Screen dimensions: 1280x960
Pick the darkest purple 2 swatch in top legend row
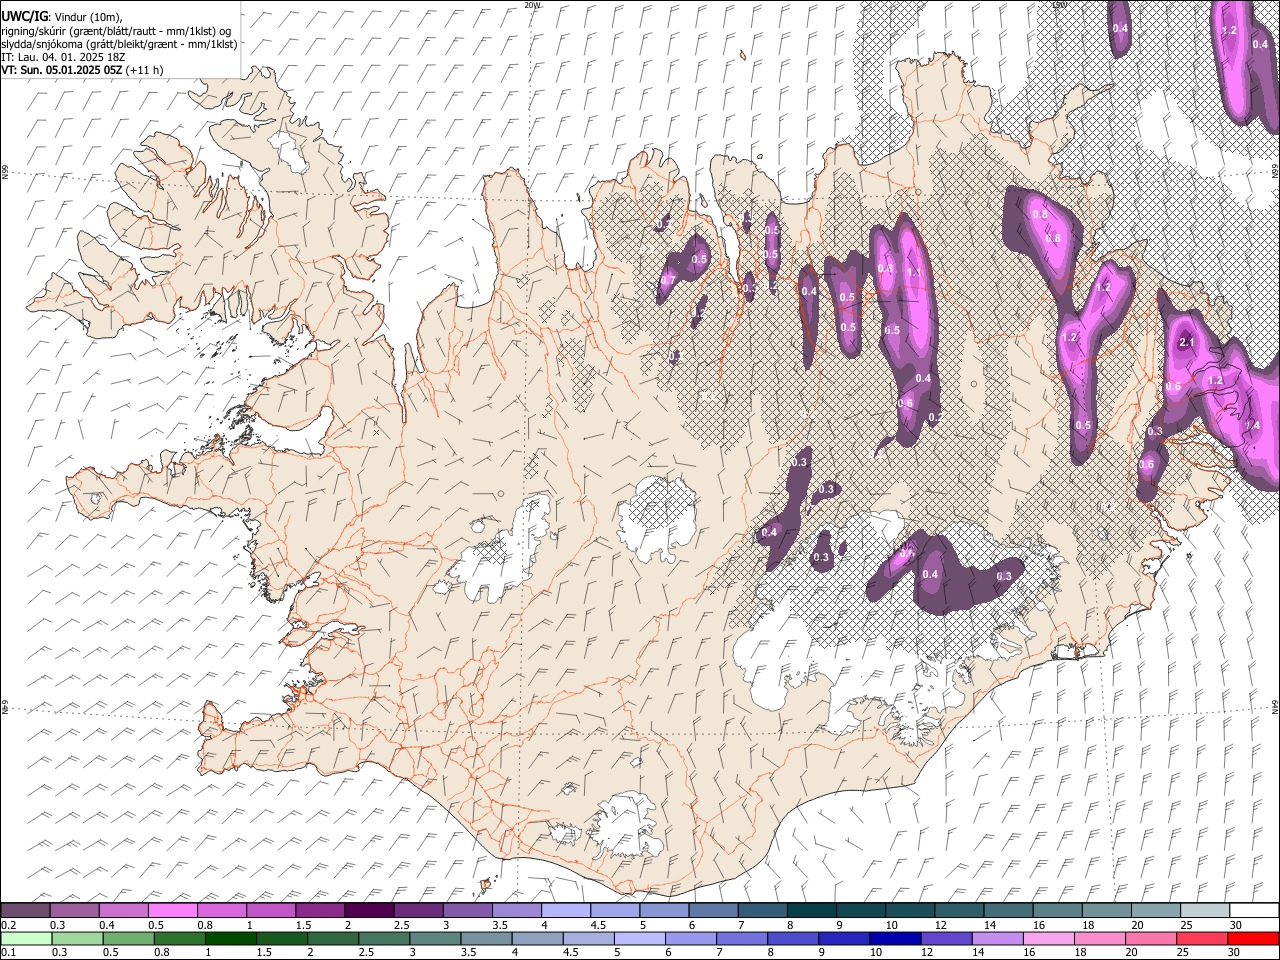point(369,911)
